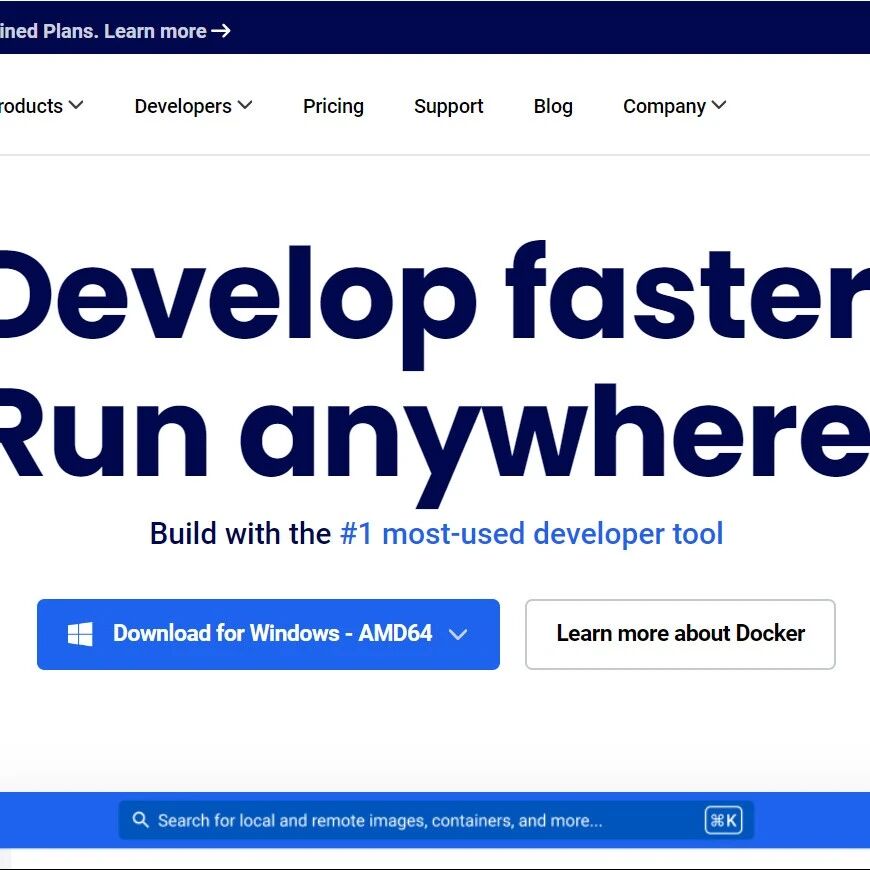Click Download for Windows - AMD64 button

coord(269,634)
